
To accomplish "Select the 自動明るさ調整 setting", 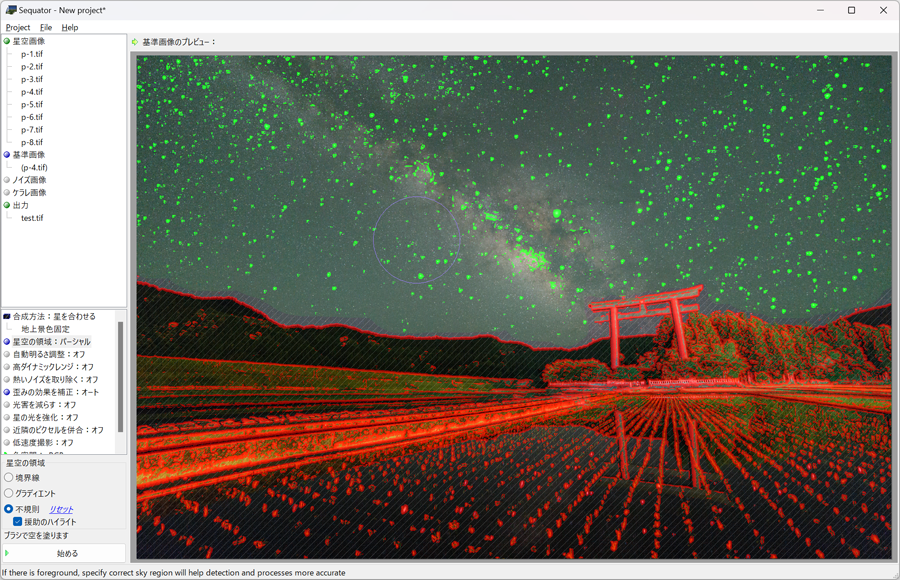I will tap(49, 354).
